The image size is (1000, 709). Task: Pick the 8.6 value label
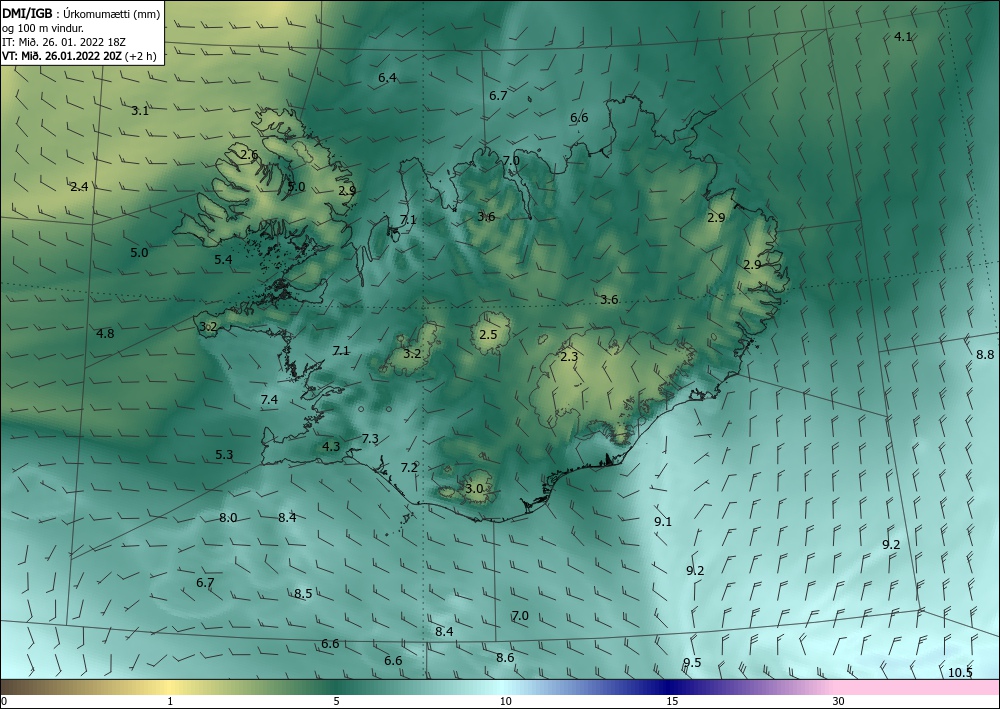point(505,657)
